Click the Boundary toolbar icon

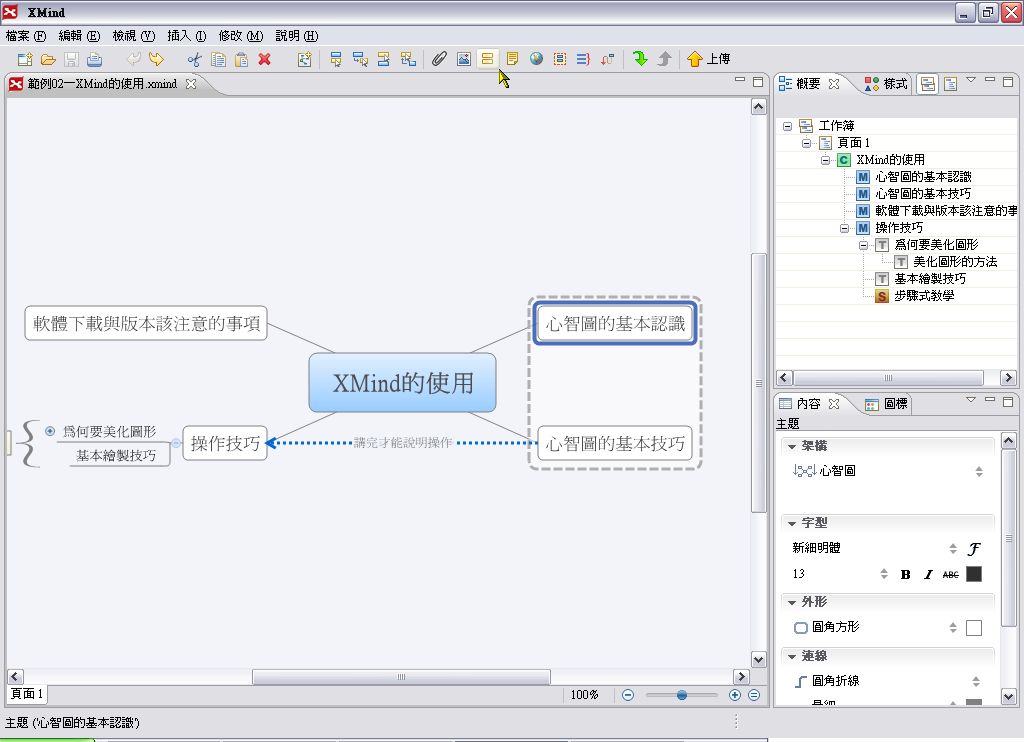point(560,59)
